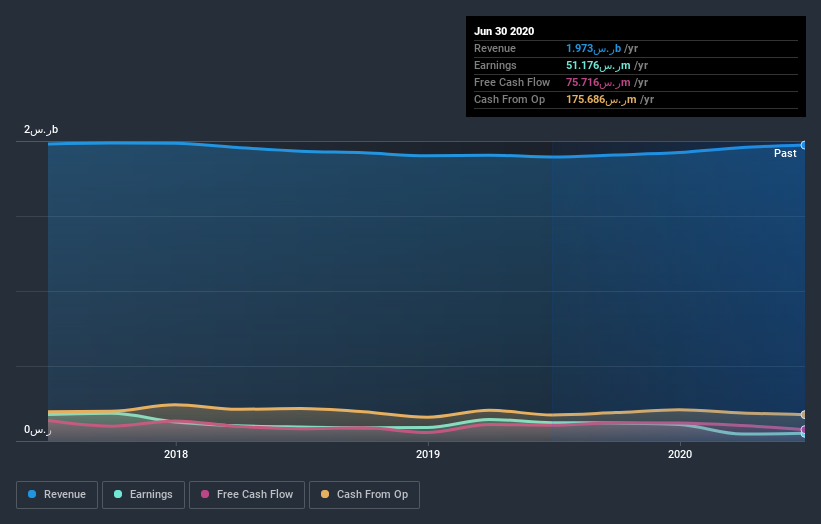Click the blue Revenue legend dot

tap(32, 494)
